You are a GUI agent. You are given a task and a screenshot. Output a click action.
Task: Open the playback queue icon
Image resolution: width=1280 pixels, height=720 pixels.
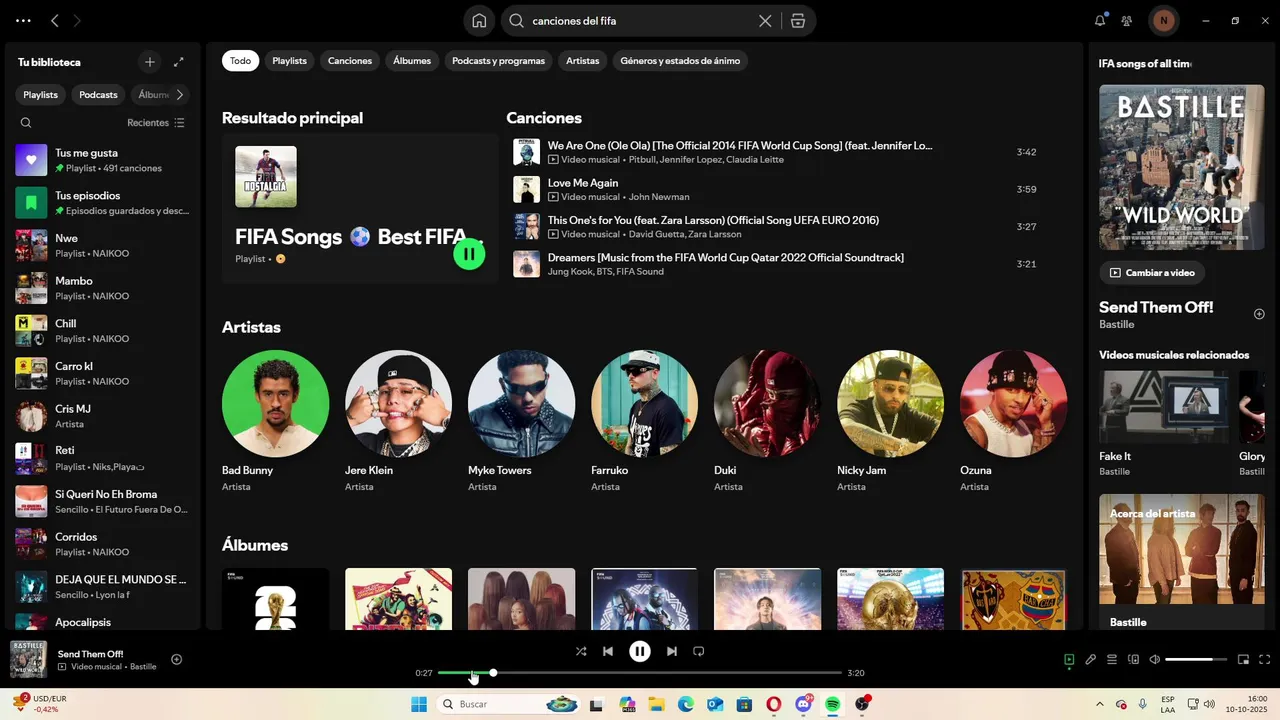1112,659
